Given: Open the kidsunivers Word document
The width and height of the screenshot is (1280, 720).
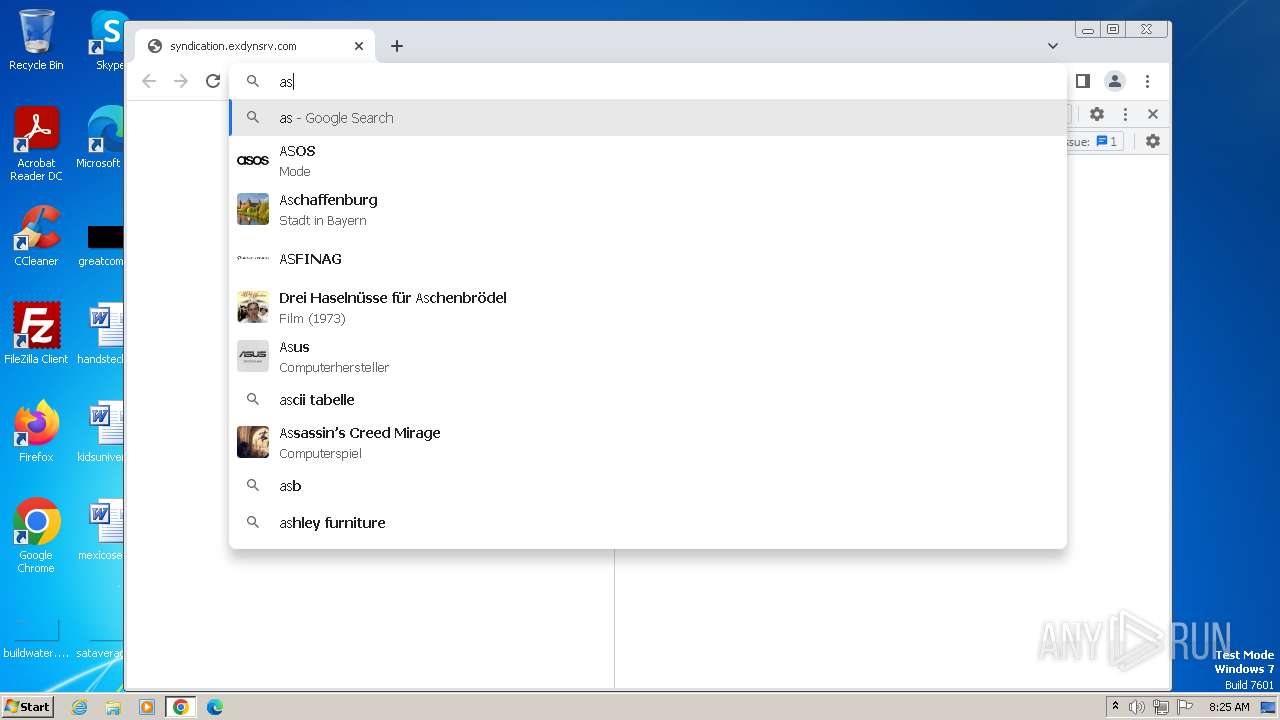Looking at the screenshot, I should (102, 432).
